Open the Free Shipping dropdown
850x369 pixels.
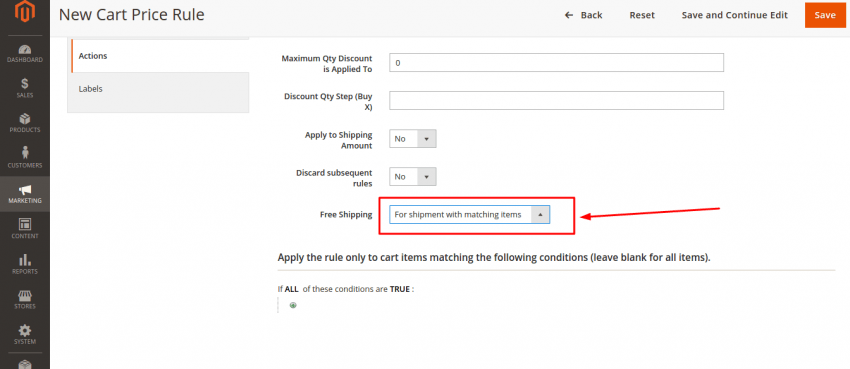[x=469, y=215]
